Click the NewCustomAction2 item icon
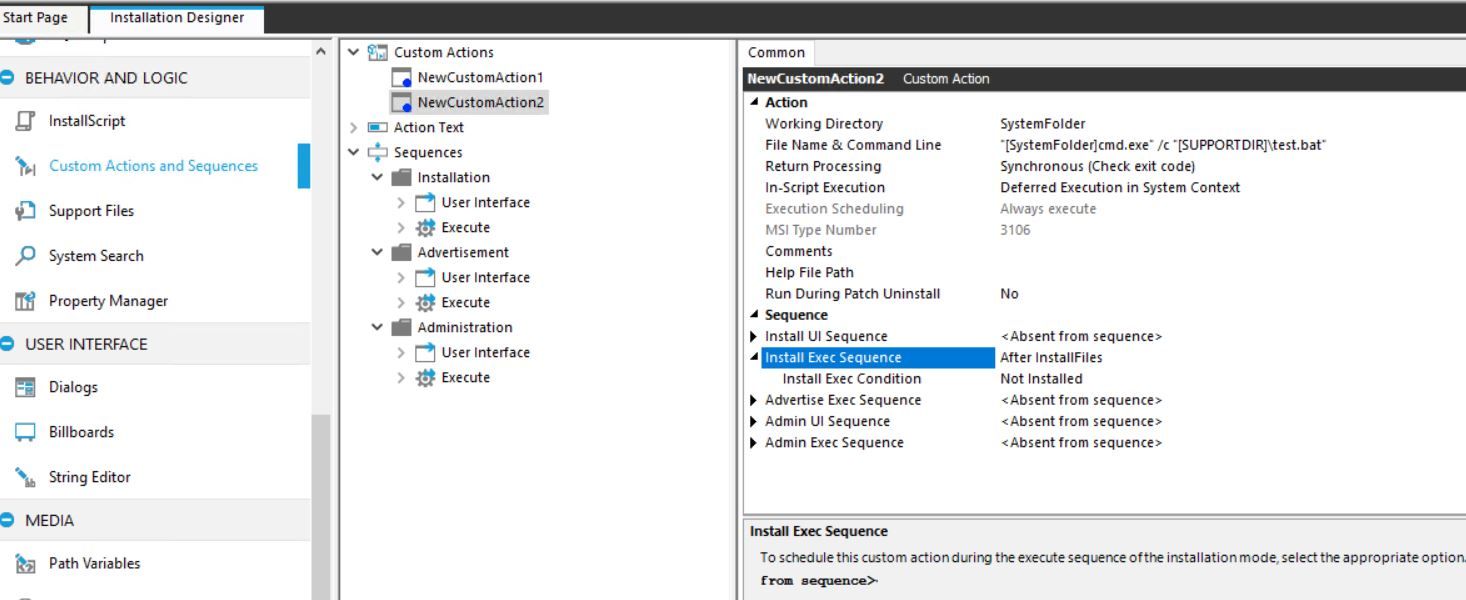 pos(402,103)
